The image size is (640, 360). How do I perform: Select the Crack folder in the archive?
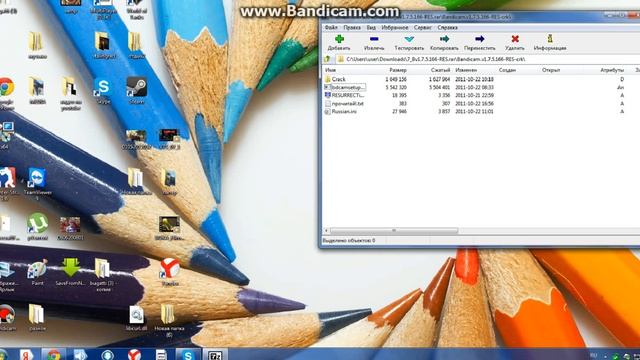click(x=338, y=79)
